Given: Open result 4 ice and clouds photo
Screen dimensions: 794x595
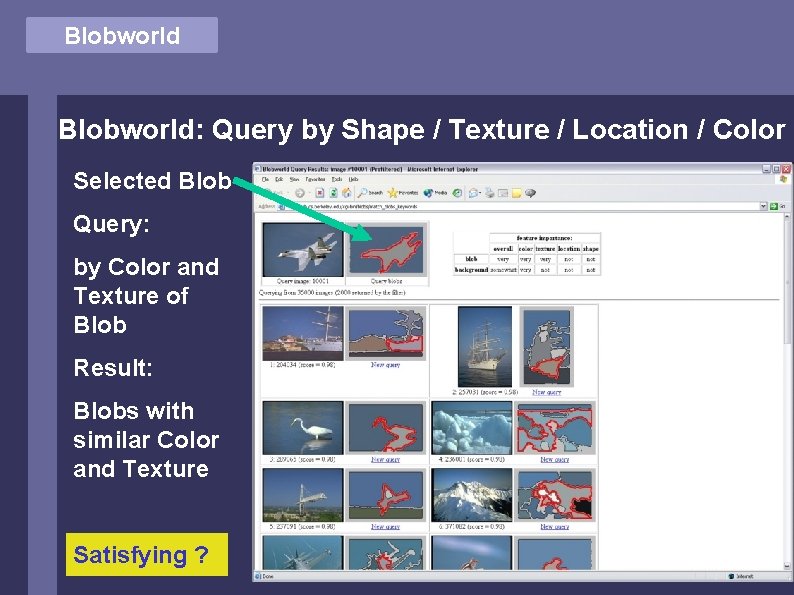Looking at the screenshot, I should point(471,428).
